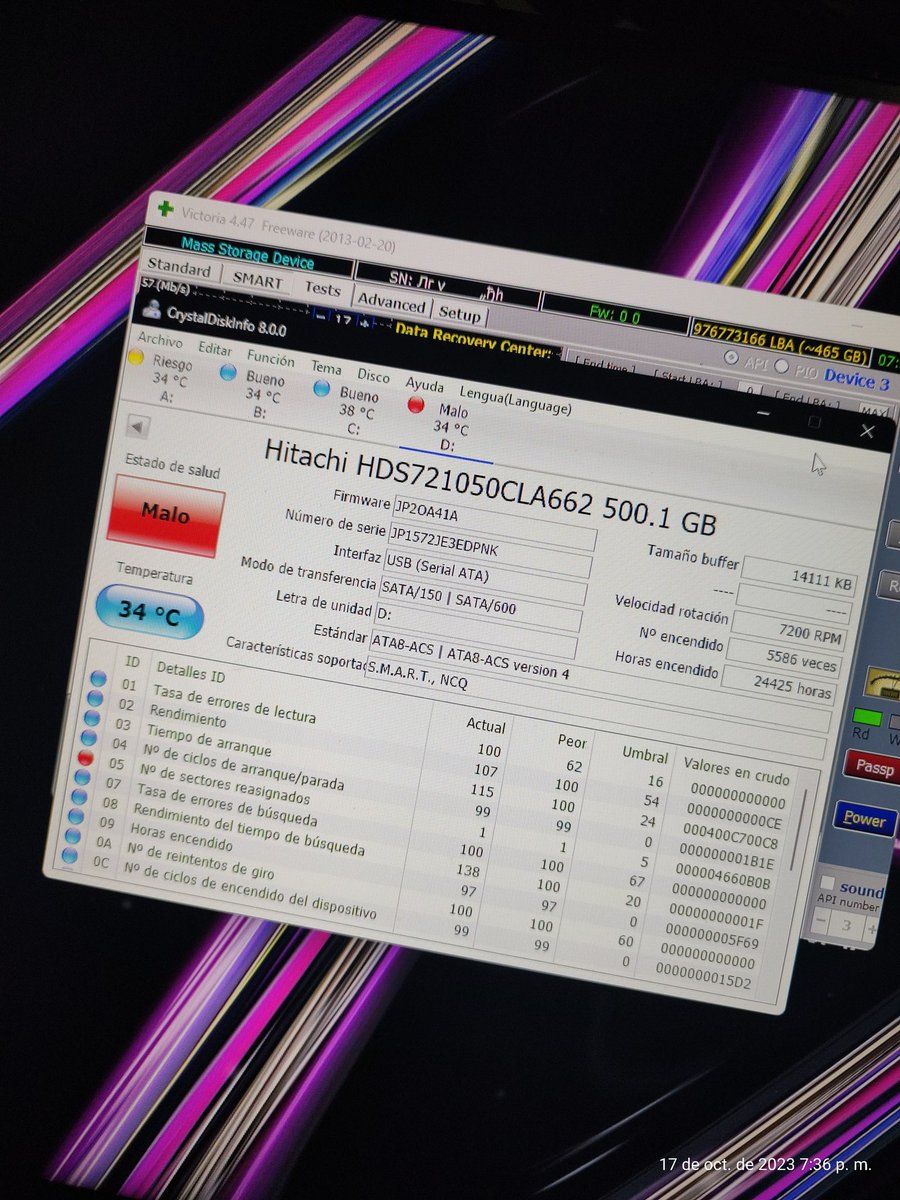
Task: Select PIO radio button in Victoria
Action: [x=782, y=366]
